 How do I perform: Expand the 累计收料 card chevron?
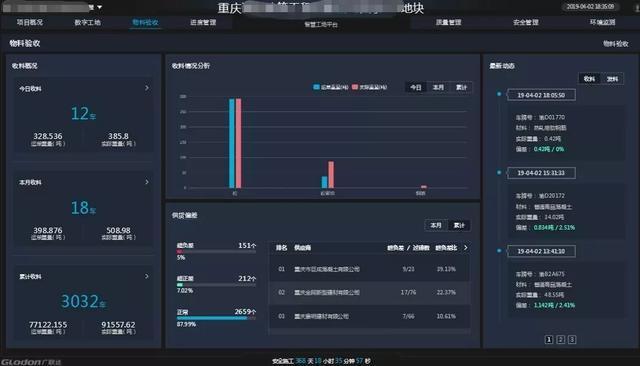point(147,276)
